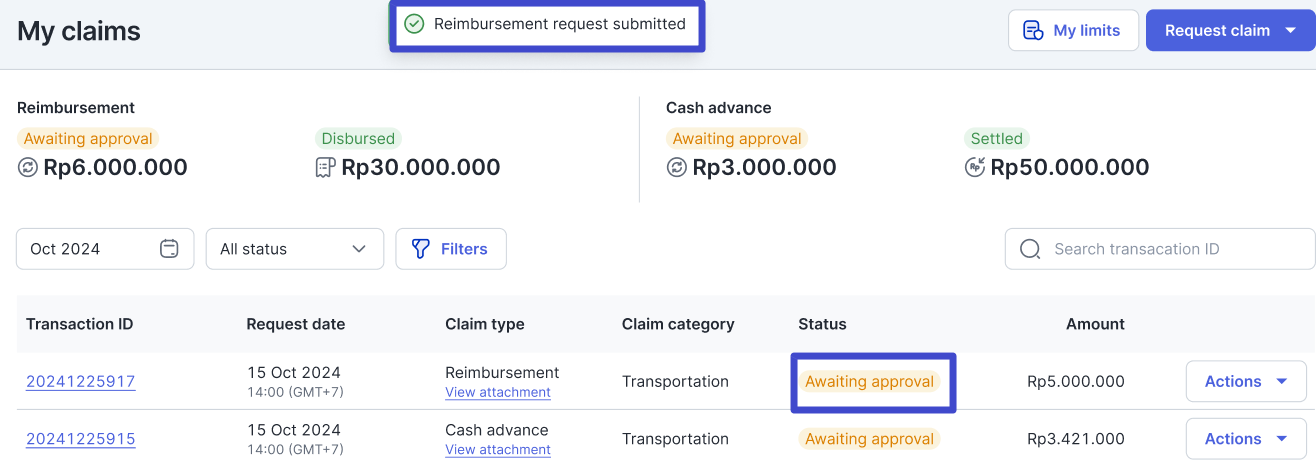View attachment for the Cash advance claim
This screenshot has width=1316, height=466.
tap(498, 450)
